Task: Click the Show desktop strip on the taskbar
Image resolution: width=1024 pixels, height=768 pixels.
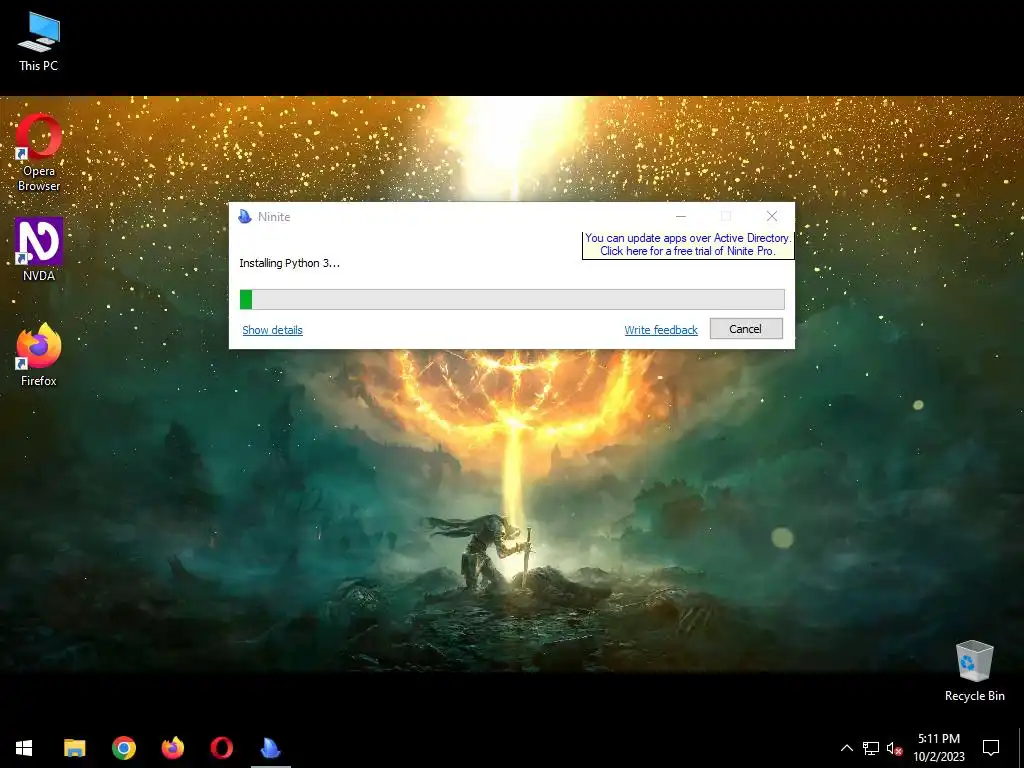Action: pos(1021,748)
